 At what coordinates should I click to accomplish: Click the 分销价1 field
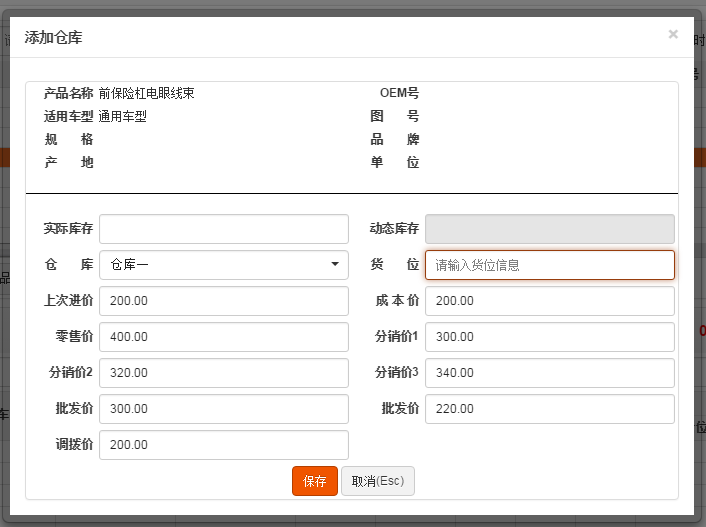(549, 337)
